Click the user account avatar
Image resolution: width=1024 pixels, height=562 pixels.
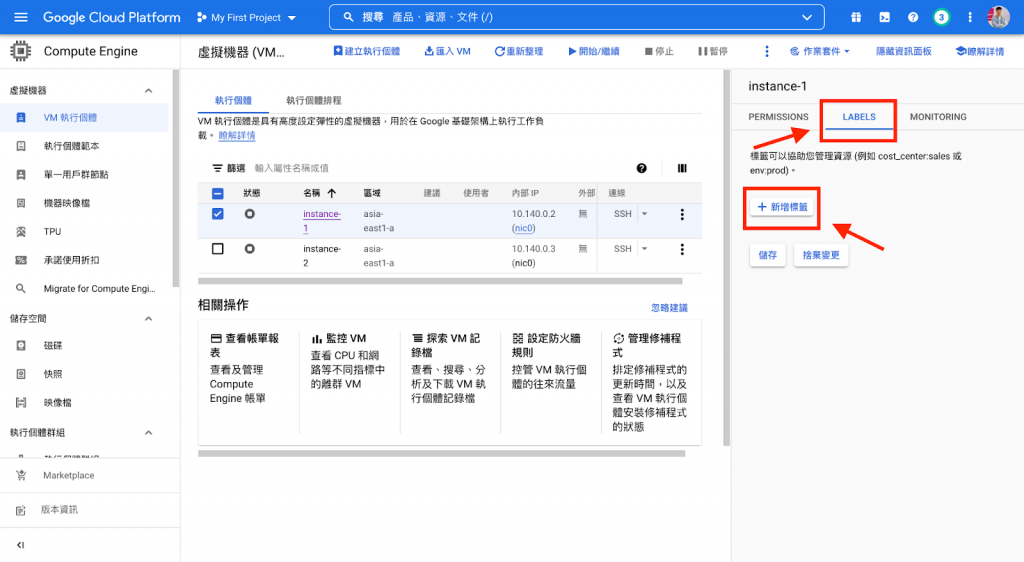(998, 18)
